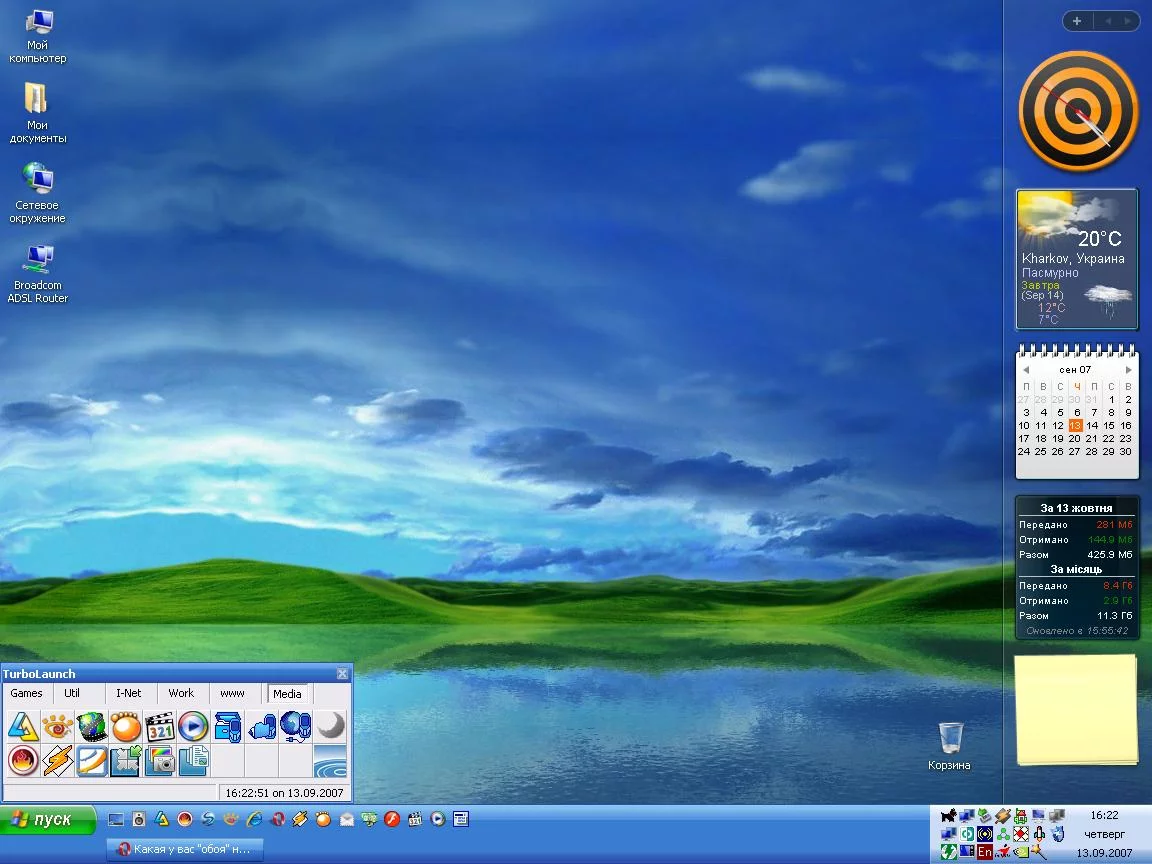Image resolution: width=1152 pixels, height=864 pixels.
Task: Launch Opera from Quick Launch bar
Action: point(277,819)
